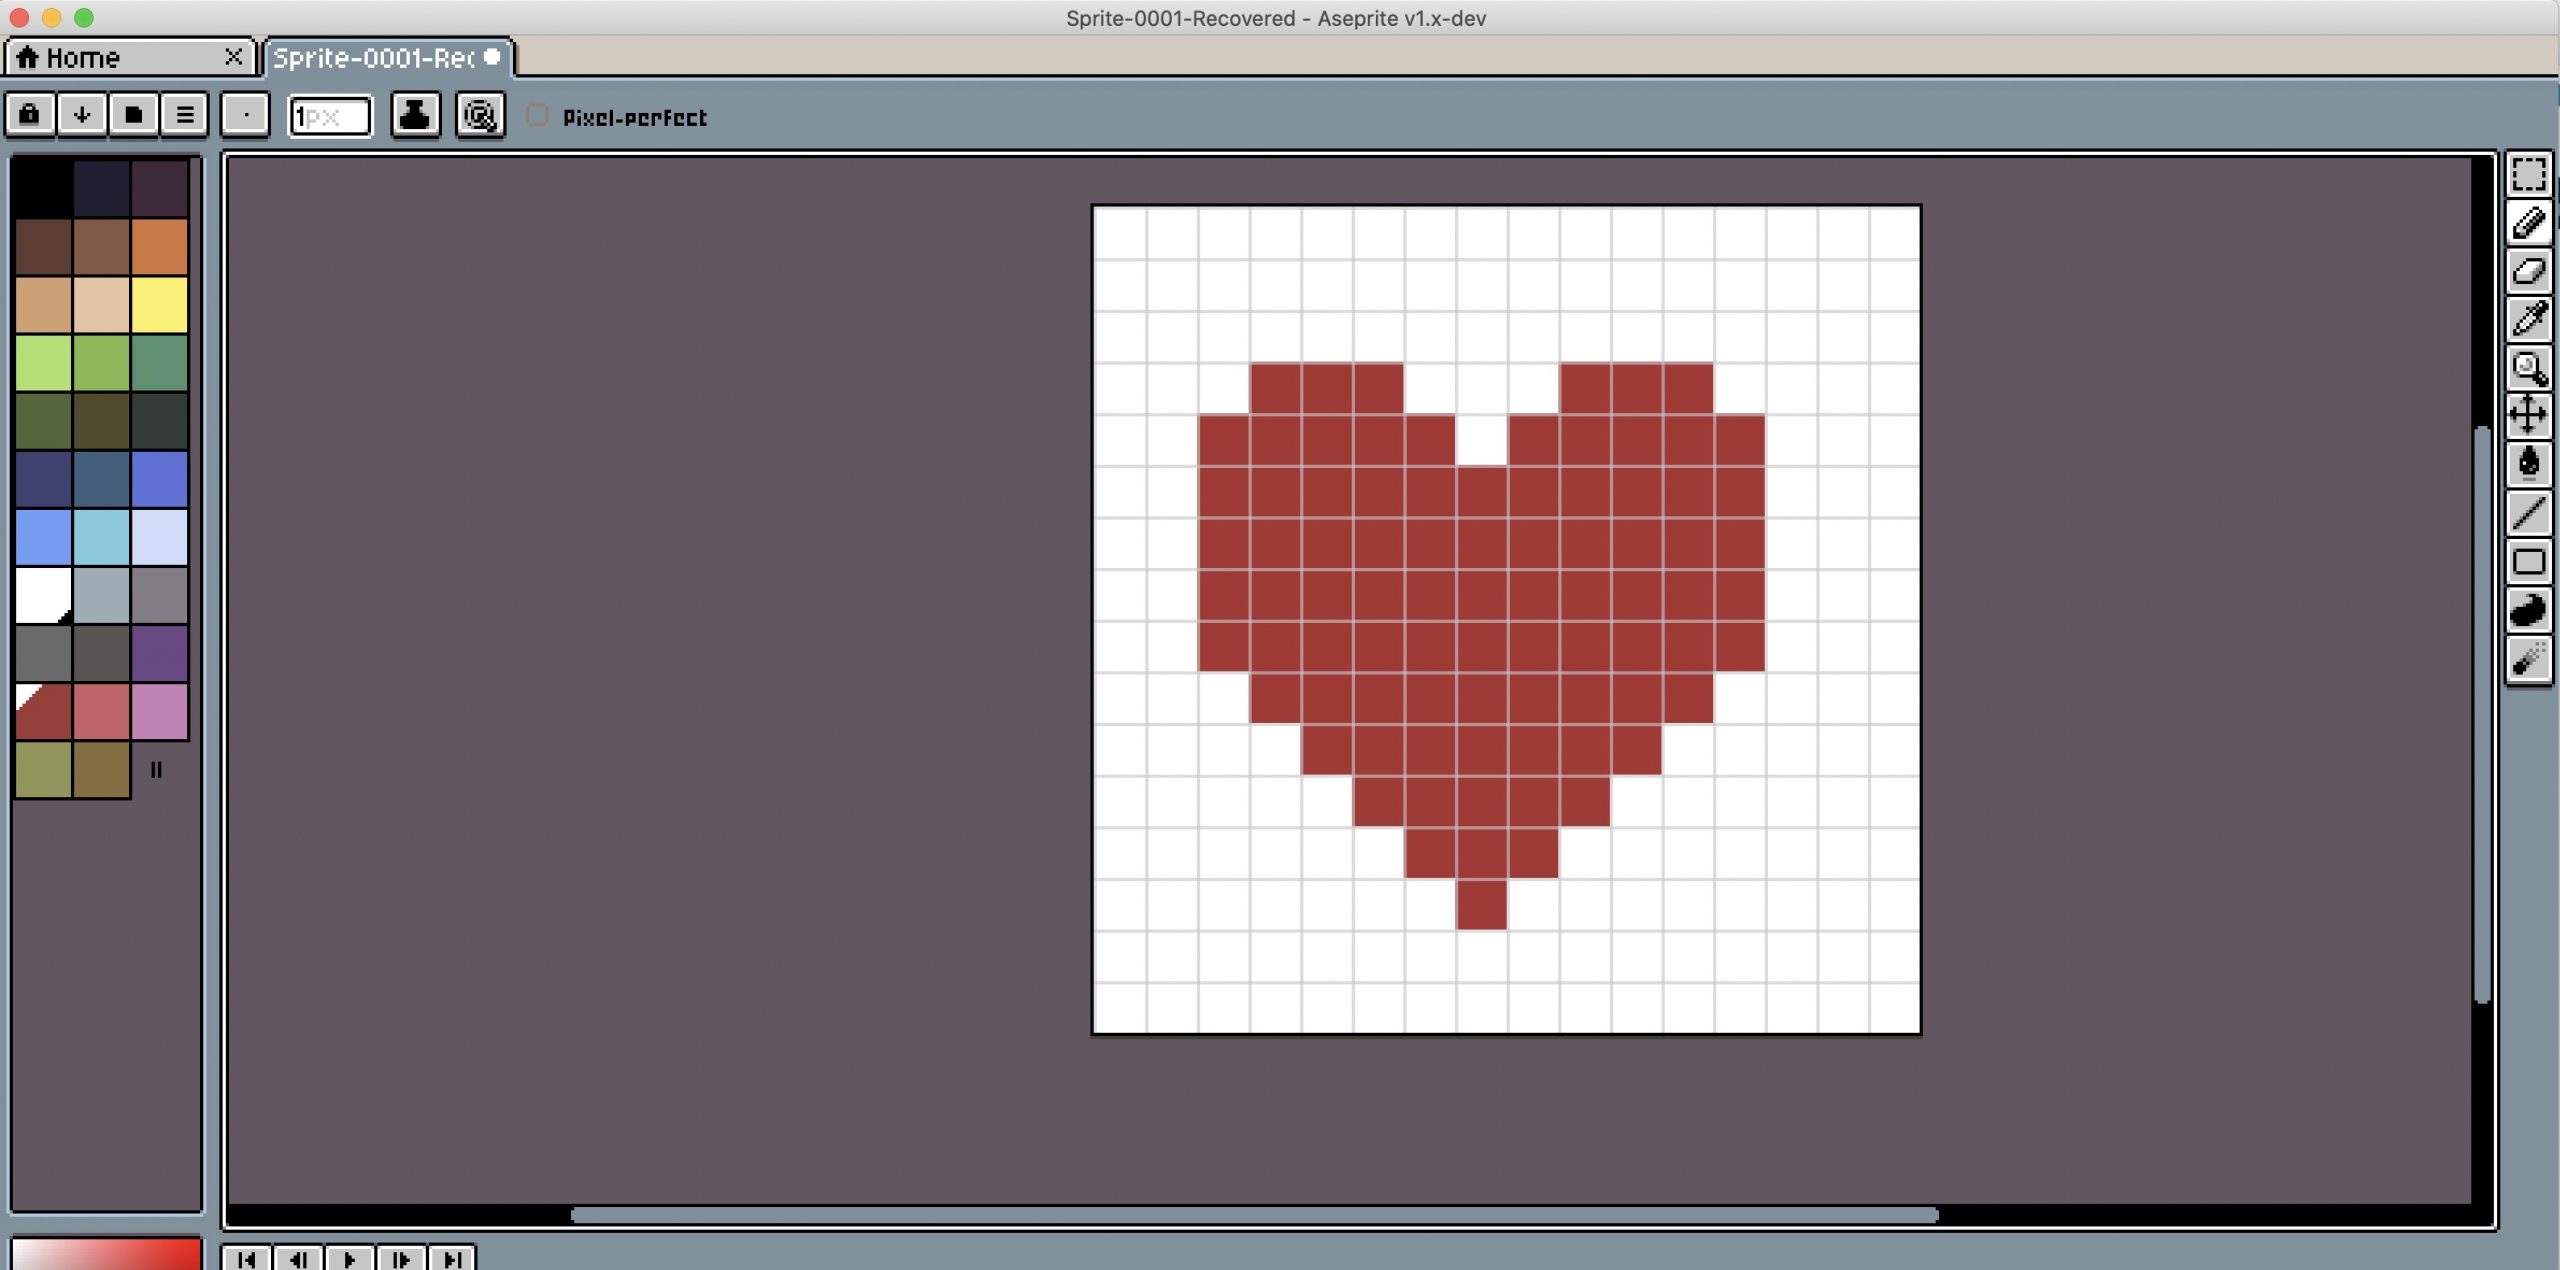2560x1270 pixels.
Task: Click the horizontal canvas scrollbar
Action: (x=1254, y=1215)
